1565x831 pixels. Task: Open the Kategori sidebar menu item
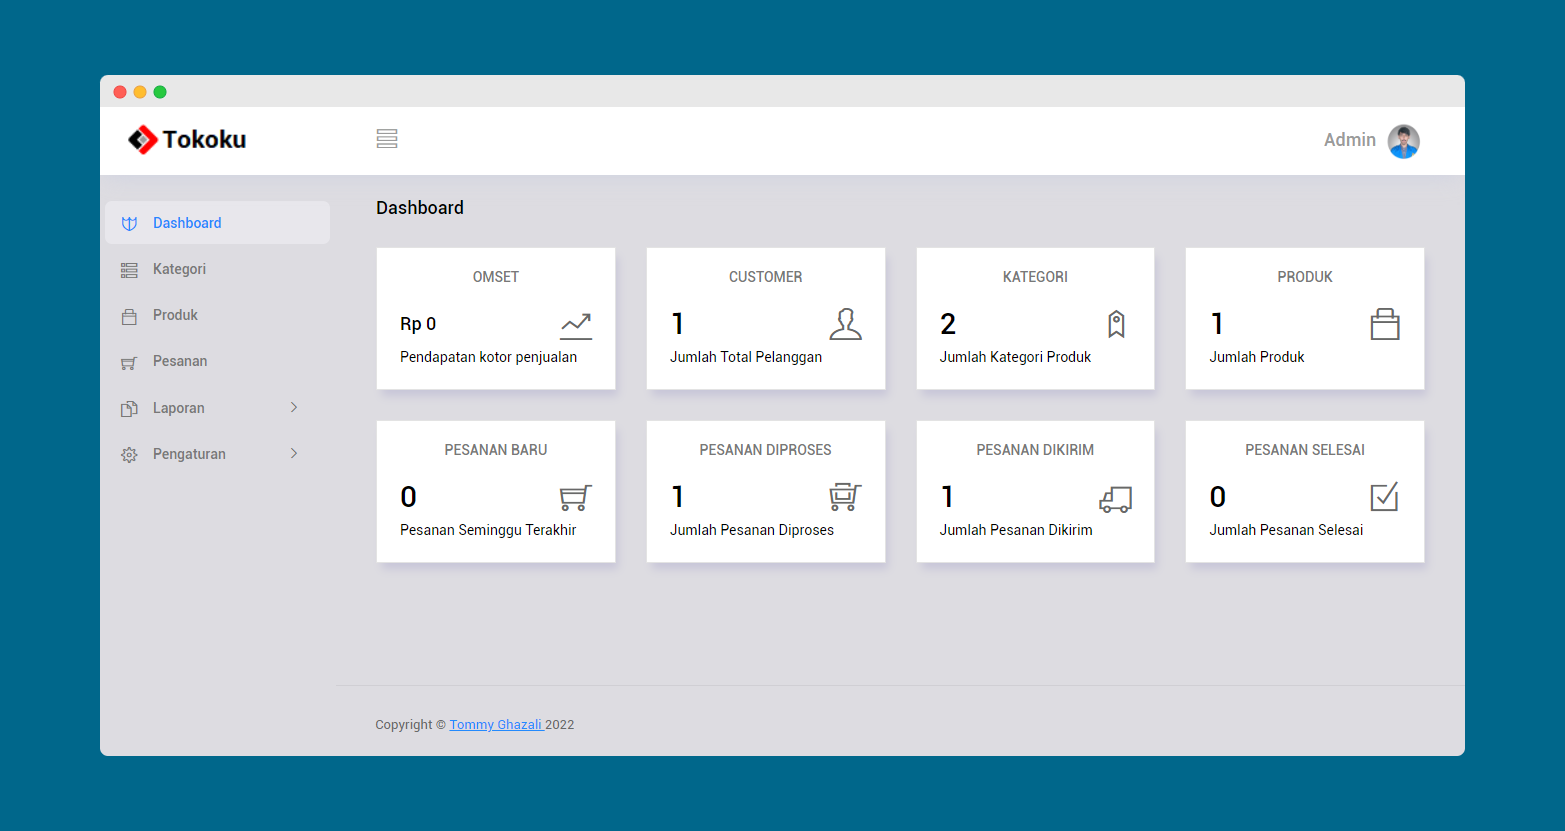coord(179,269)
